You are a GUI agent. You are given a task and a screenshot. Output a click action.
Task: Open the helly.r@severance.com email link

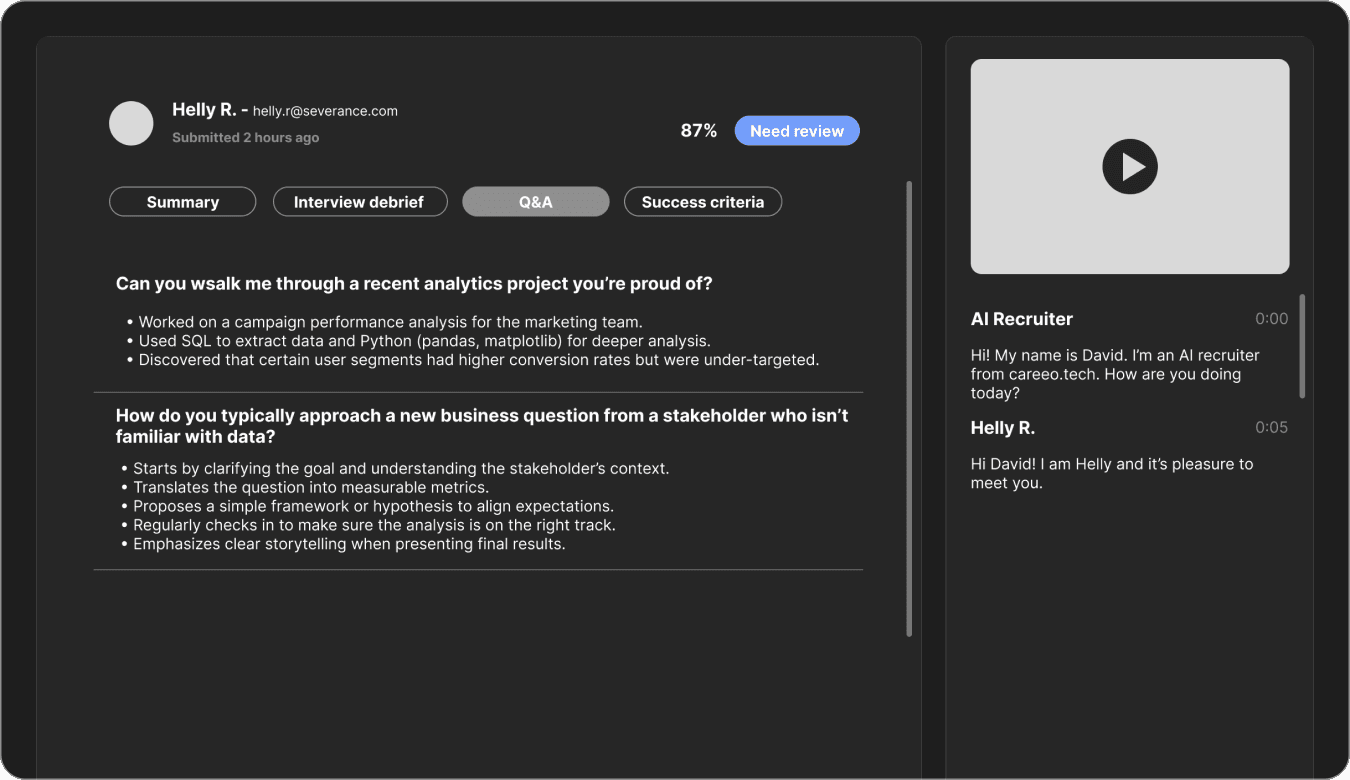pos(325,111)
